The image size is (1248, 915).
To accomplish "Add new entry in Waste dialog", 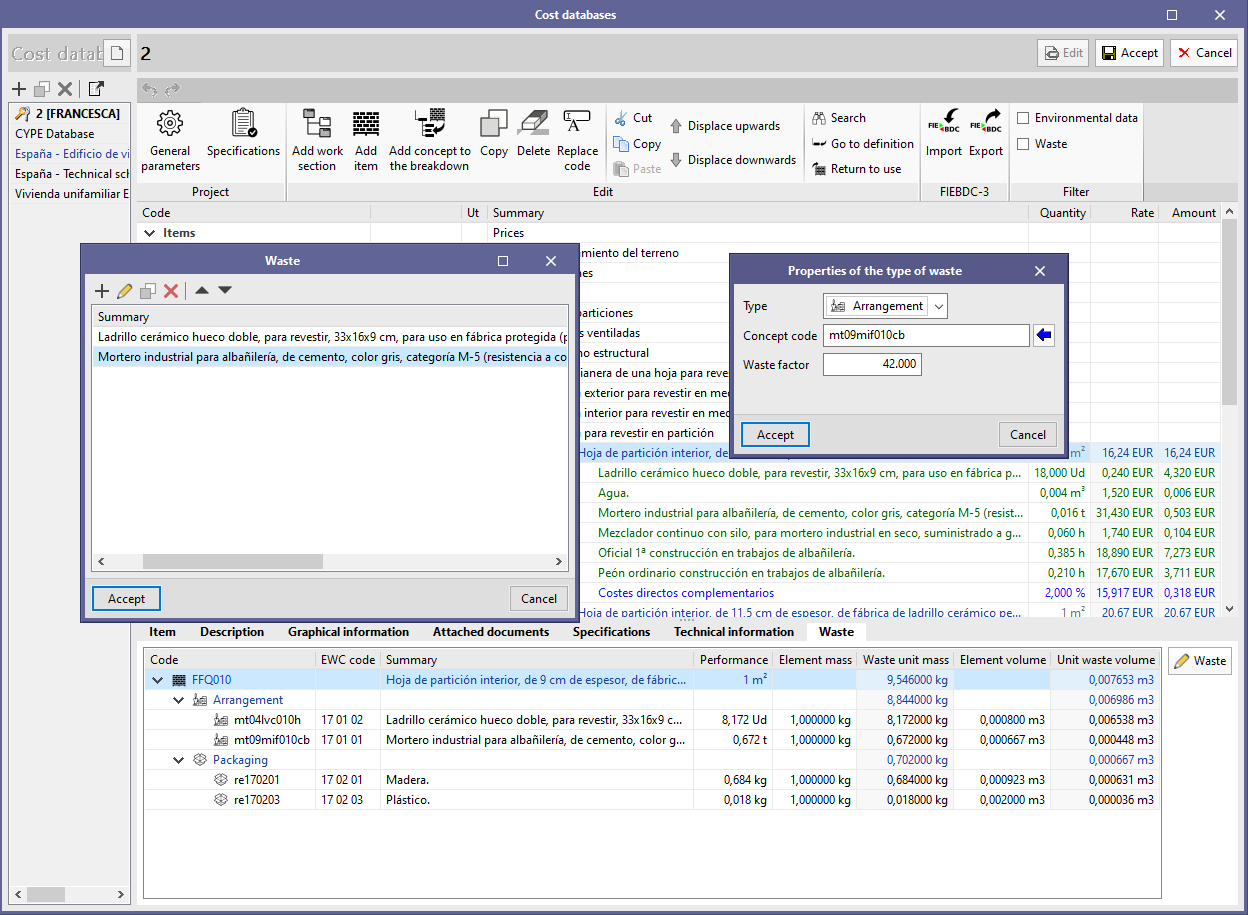I will [102, 291].
